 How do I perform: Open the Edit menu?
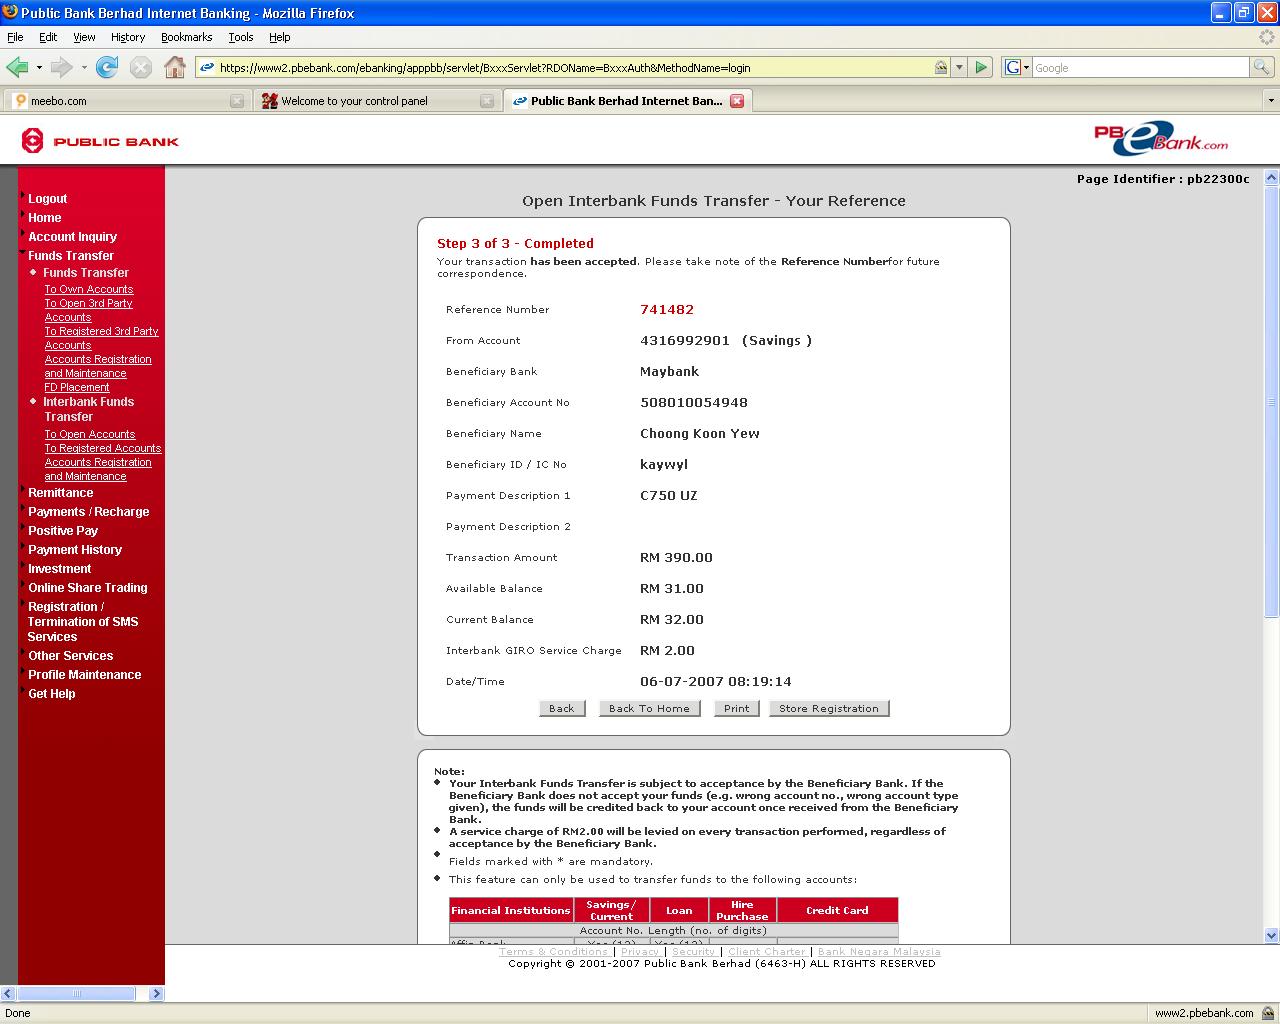[48, 37]
